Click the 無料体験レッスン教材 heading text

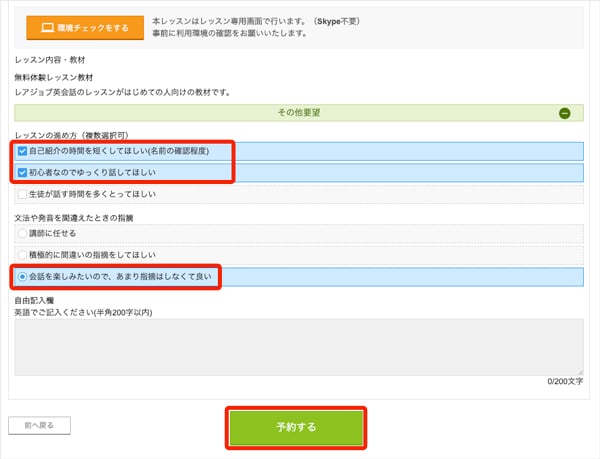56,77
